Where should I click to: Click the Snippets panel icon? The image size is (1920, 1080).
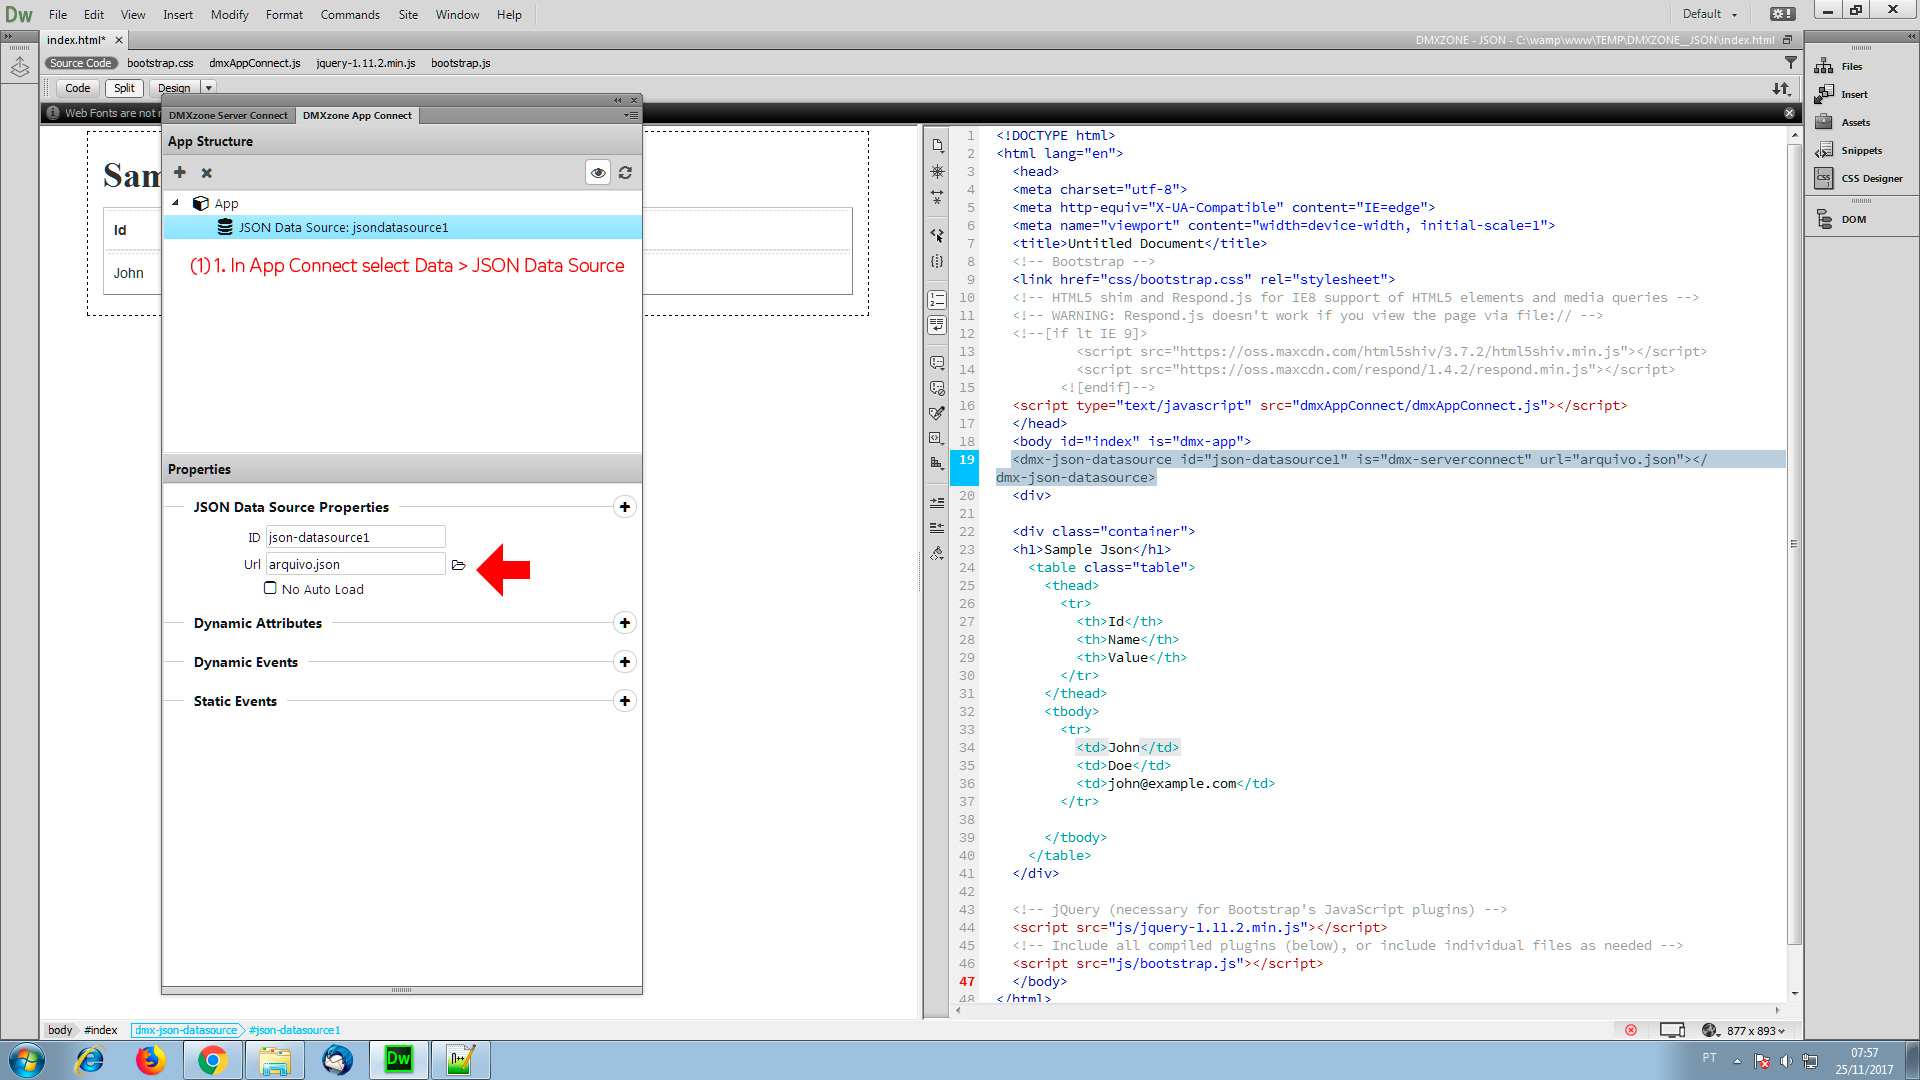pyautogui.click(x=1823, y=150)
